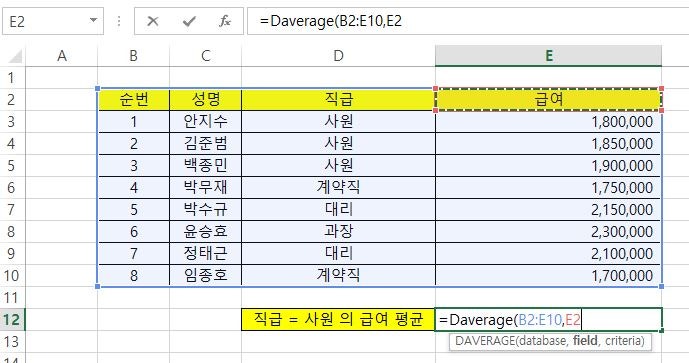Select column A header

point(62,56)
